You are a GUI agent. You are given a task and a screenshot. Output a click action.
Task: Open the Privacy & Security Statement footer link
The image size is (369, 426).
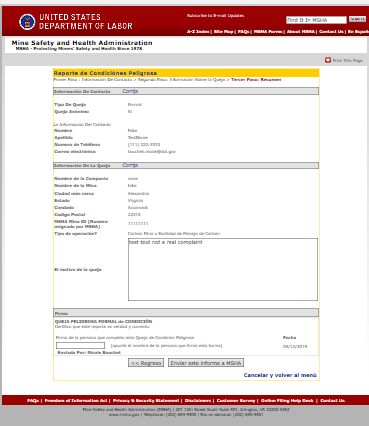[146, 401]
